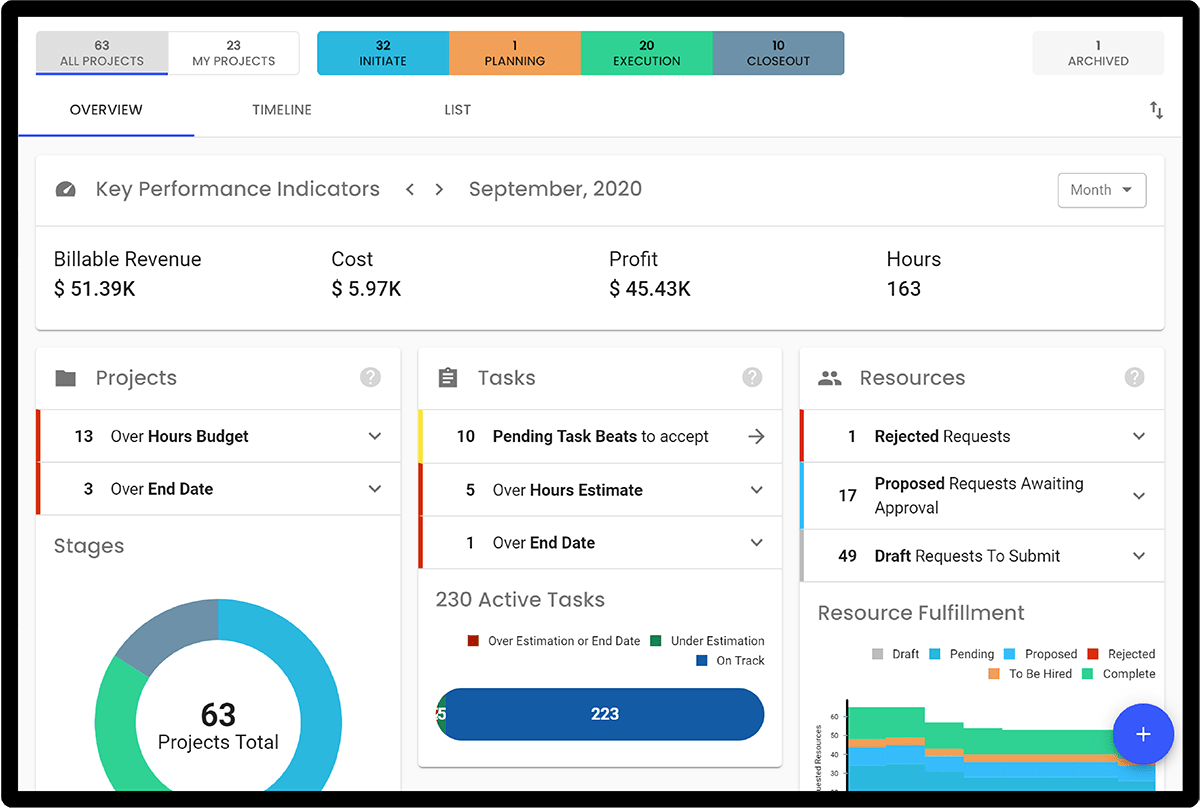The image size is (1200, 810).
Task: Click the sort arrows icon
Action: [x=1156, y=110]
